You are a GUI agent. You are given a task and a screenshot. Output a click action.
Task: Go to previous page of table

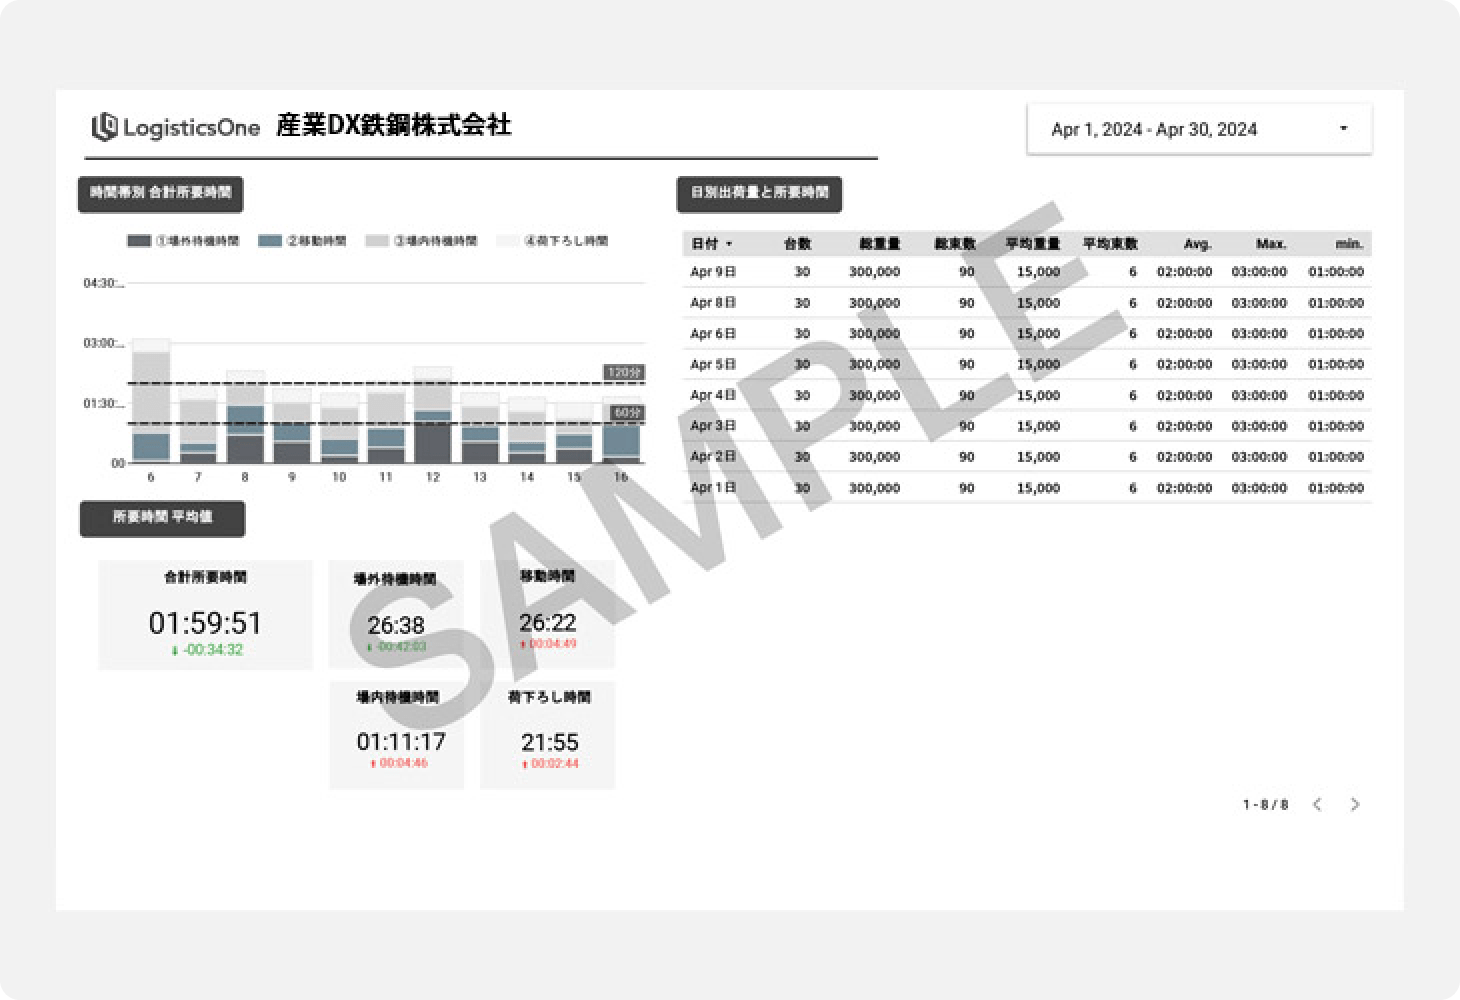(x=1317, y=804)
